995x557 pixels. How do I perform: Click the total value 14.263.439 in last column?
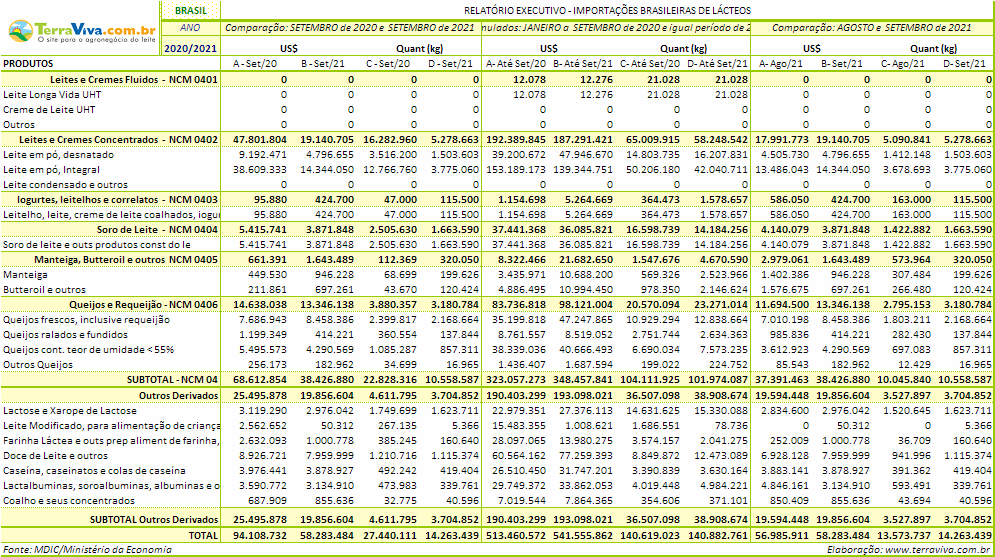(x=965, y=535)
